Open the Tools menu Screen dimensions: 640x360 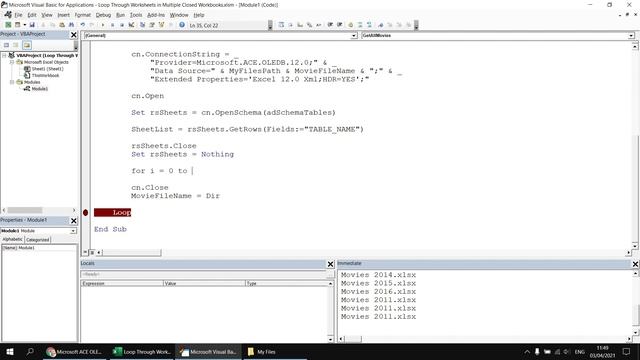[x=136, y=15]
